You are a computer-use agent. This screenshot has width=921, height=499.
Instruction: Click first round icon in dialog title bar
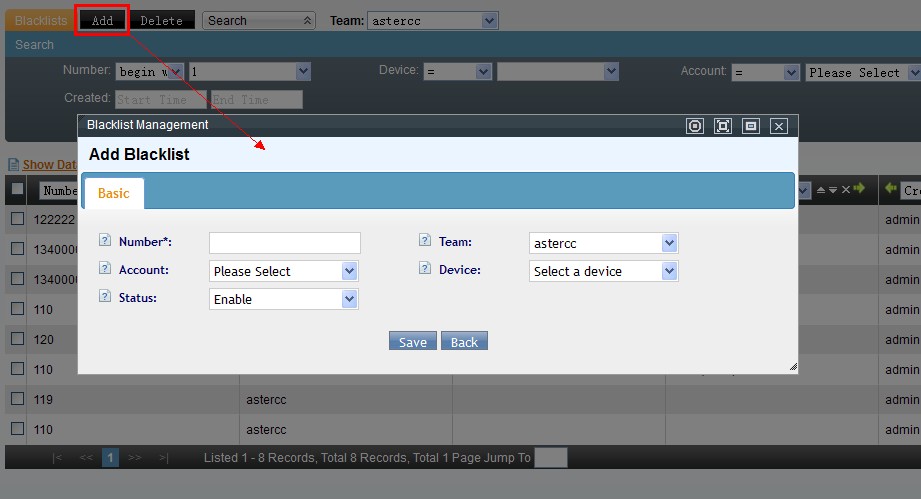[695, 125]
